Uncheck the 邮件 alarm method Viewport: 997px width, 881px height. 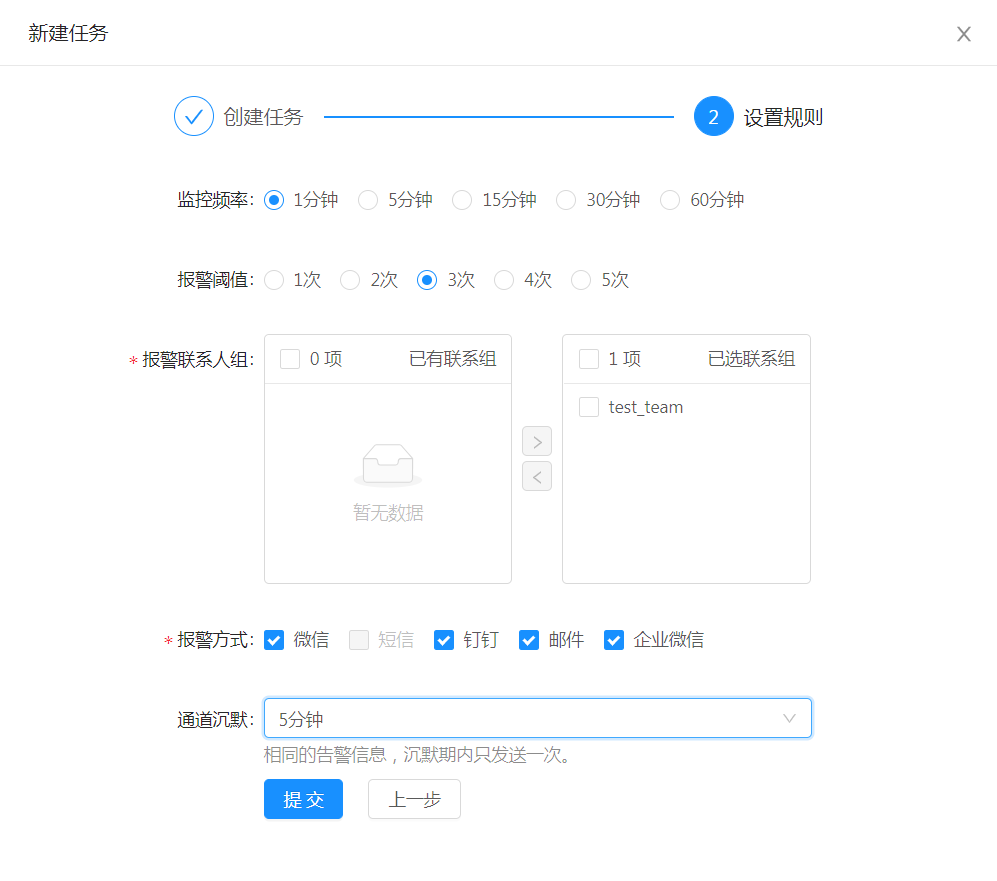tap(529, 640)
